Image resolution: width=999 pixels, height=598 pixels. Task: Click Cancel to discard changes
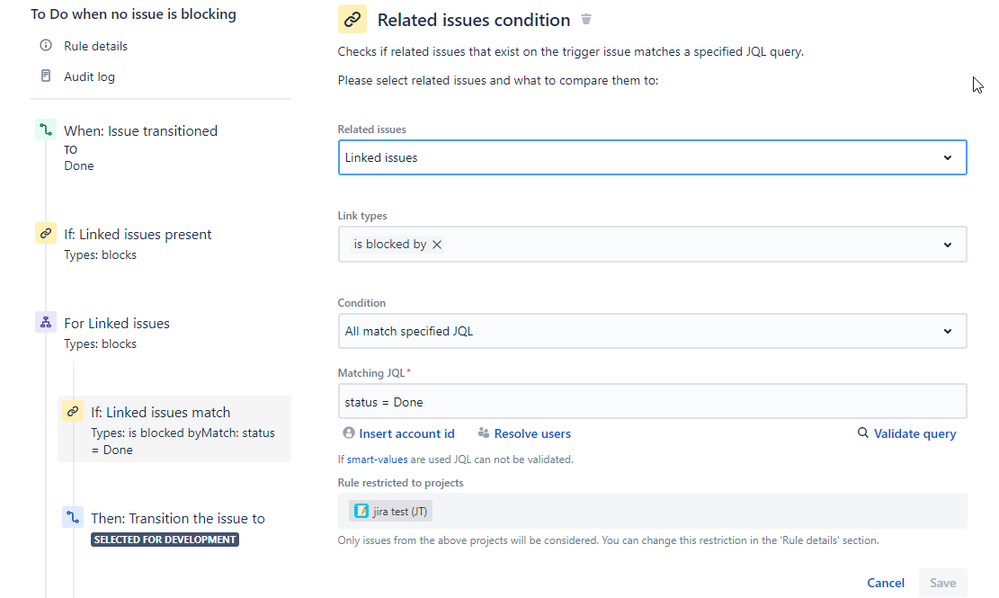[885, 582]
